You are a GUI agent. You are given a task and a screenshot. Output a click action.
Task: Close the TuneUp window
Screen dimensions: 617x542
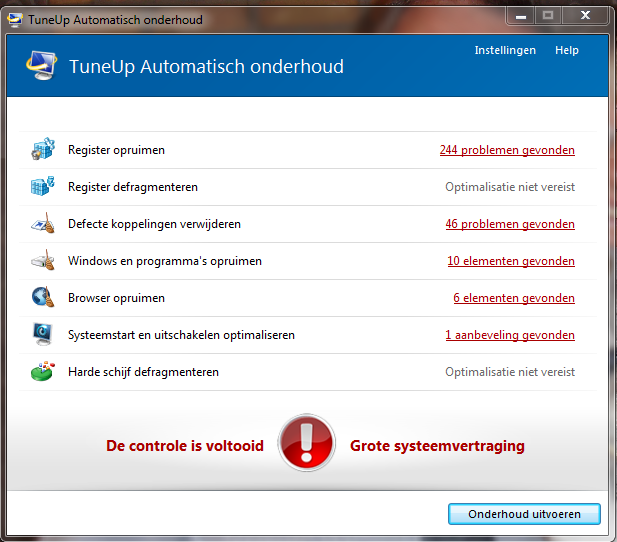(586, 16)
